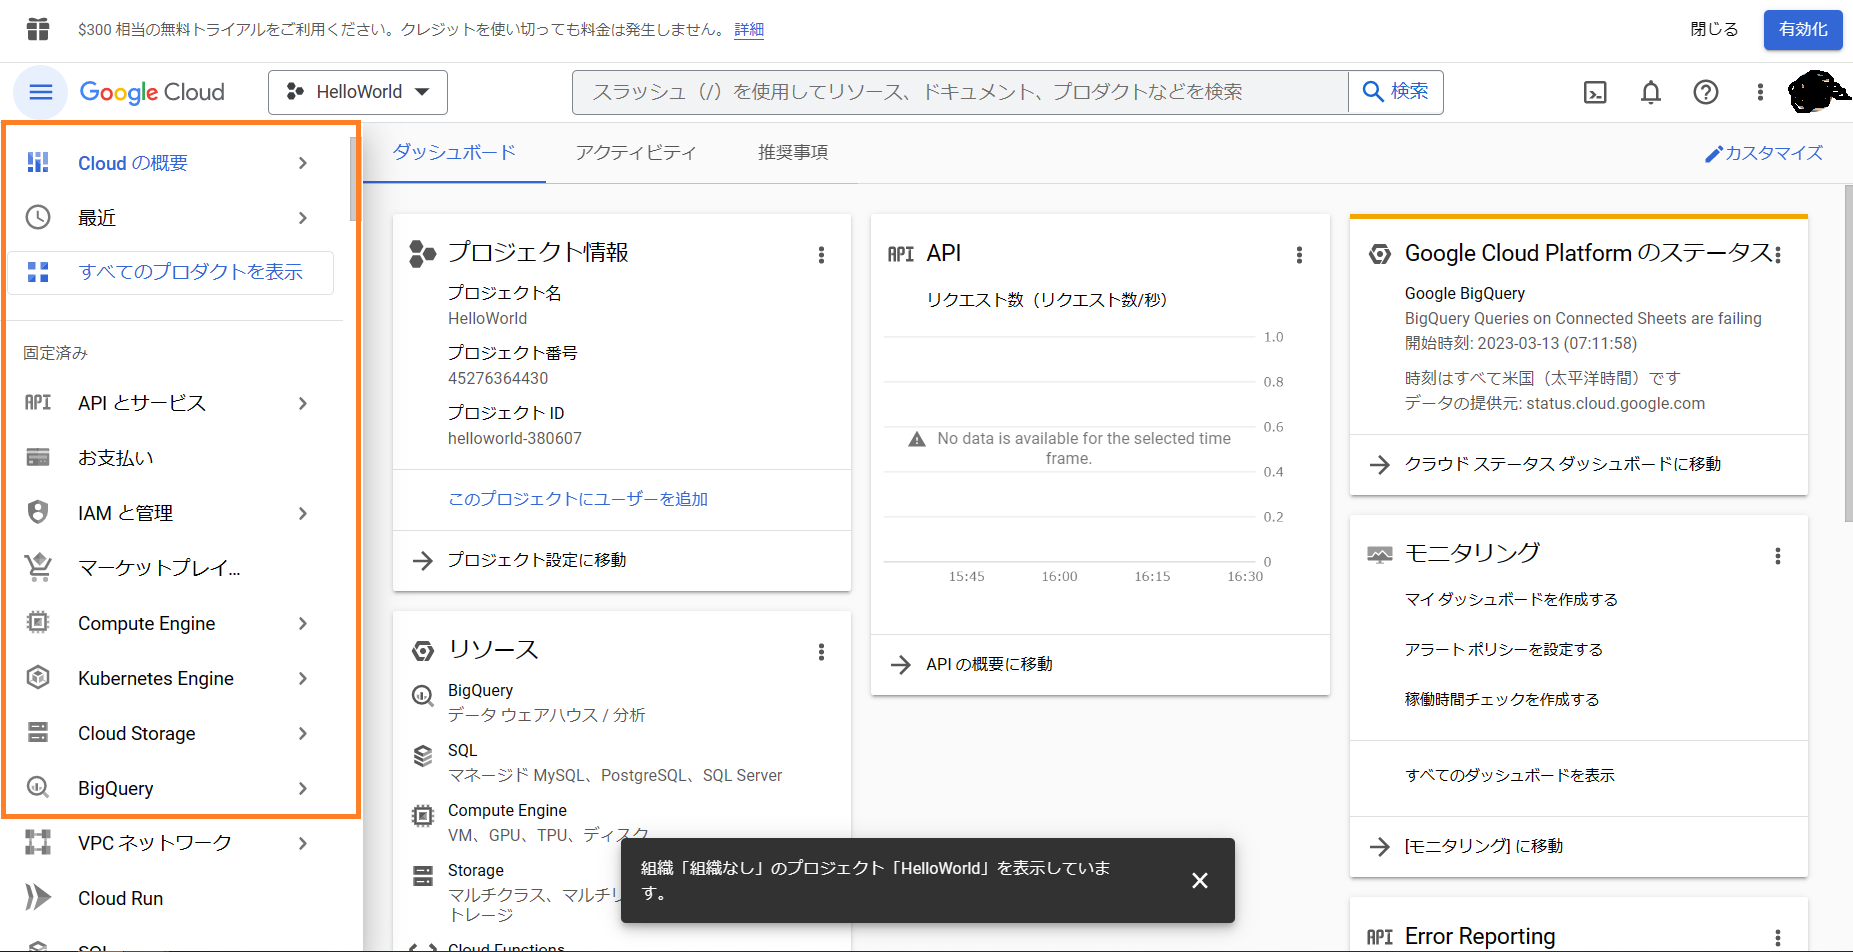Click the API とサービス sidebar icon

click(38, 402)
